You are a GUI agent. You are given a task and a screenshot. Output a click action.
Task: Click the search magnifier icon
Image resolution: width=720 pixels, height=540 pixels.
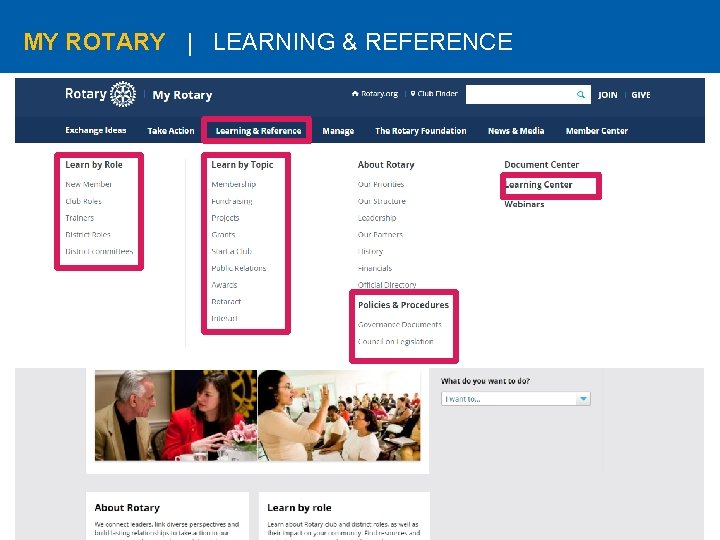(581, 95)
